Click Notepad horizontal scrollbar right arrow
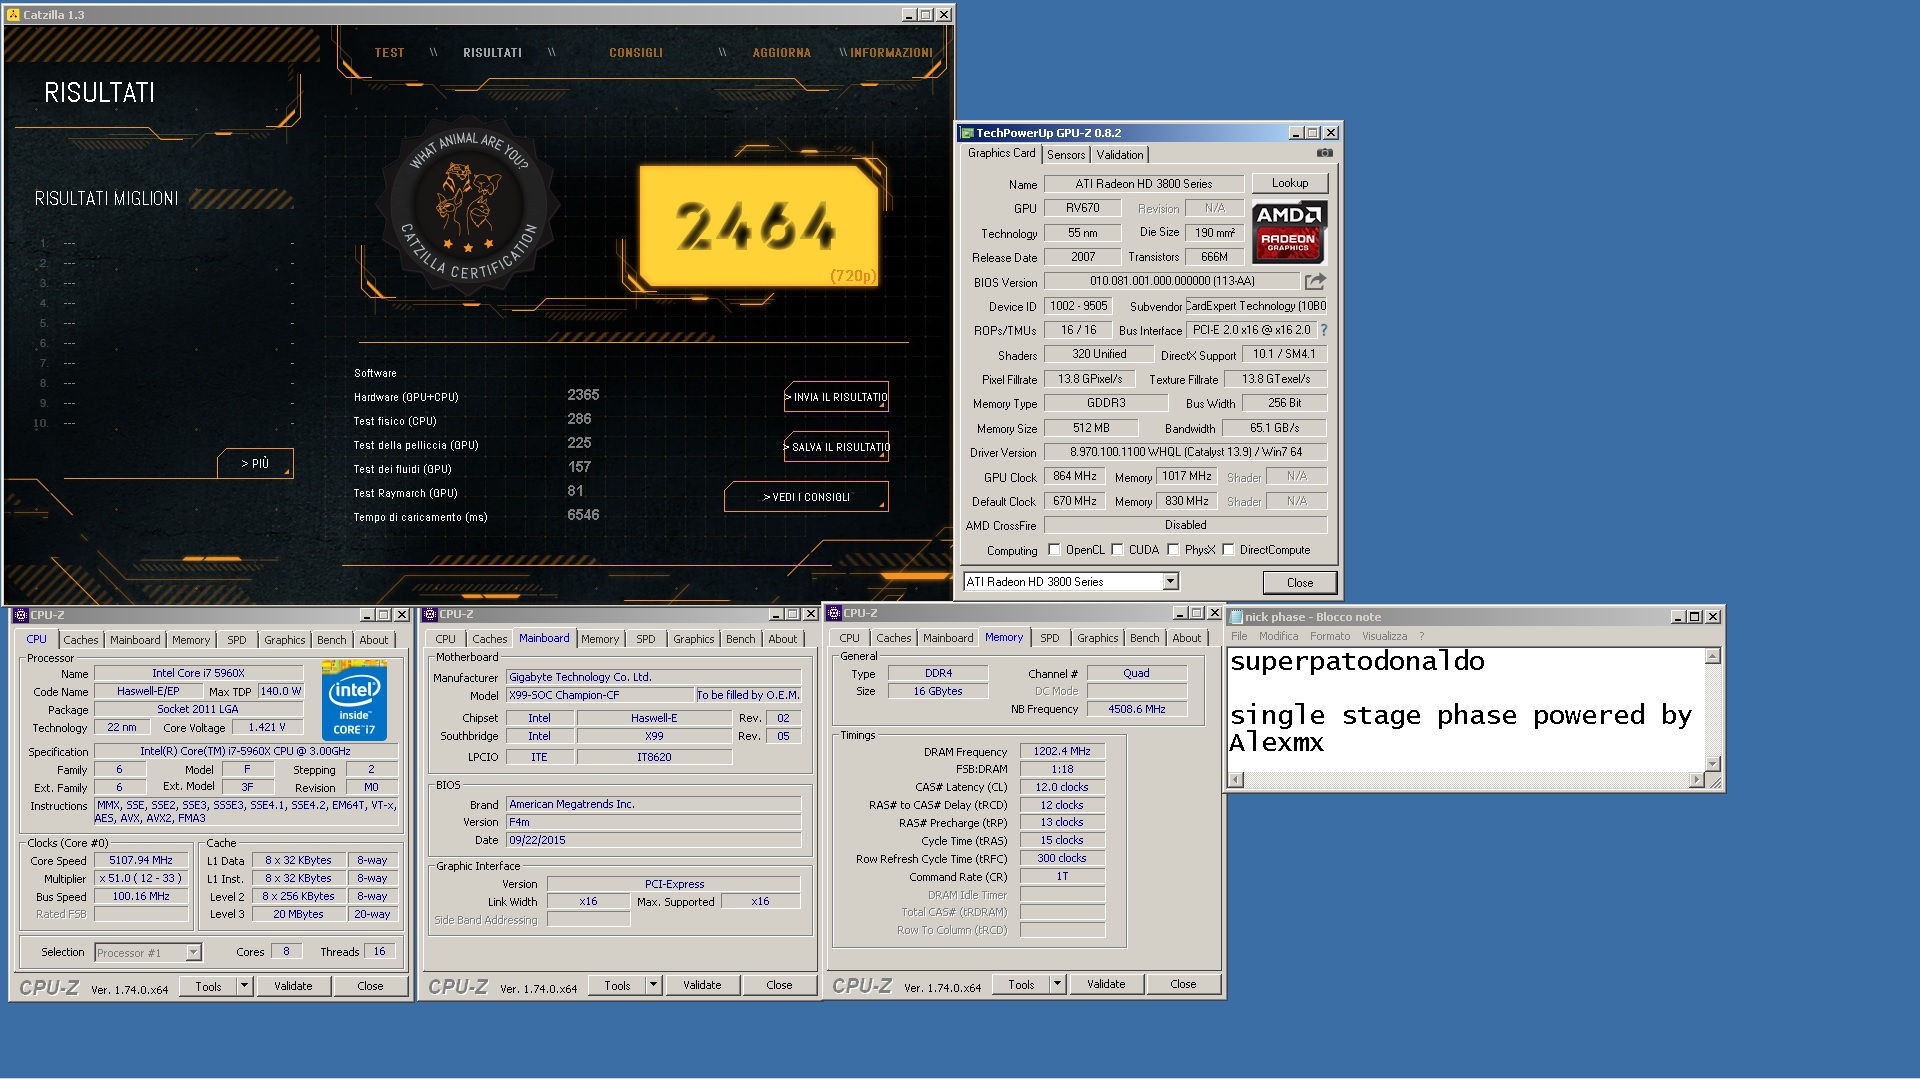Viewport: 1920px width, 1080px height. pos(1696,780)
